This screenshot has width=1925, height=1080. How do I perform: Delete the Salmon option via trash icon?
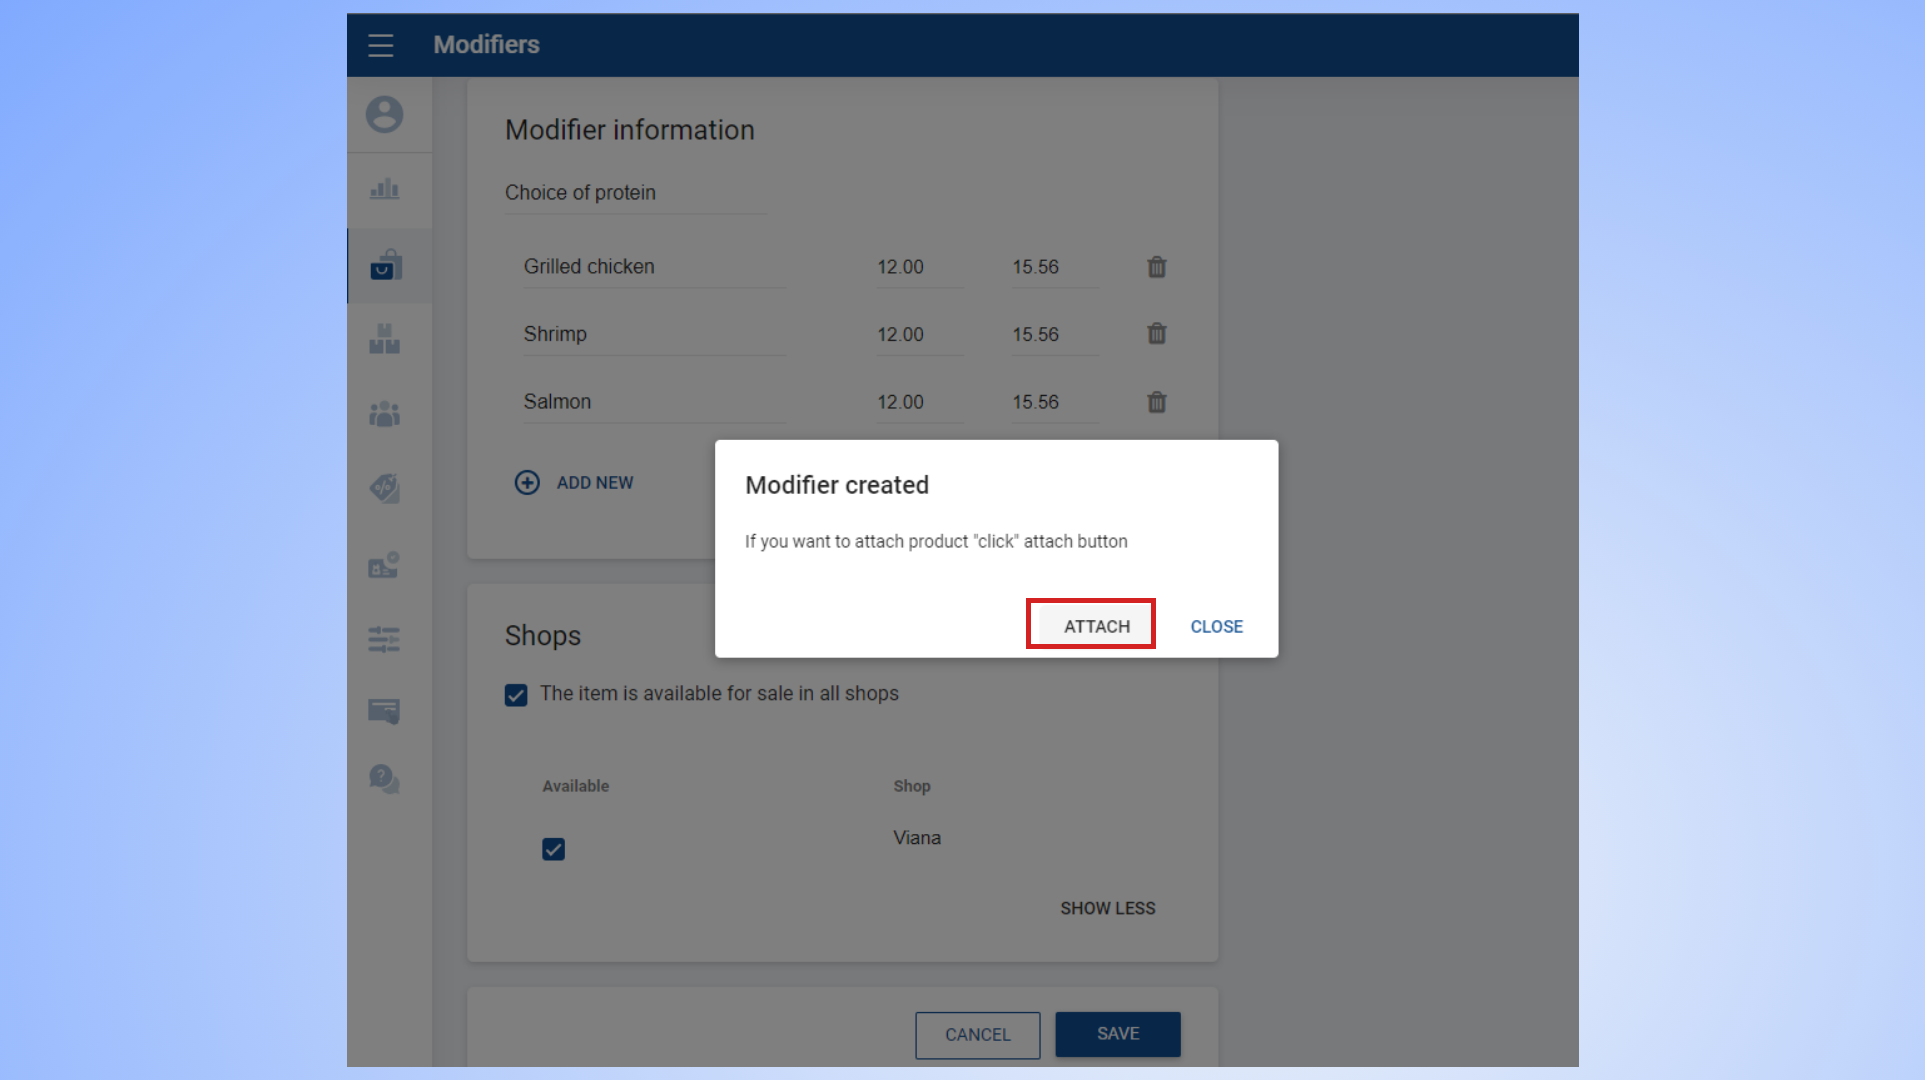[1157, 402]
